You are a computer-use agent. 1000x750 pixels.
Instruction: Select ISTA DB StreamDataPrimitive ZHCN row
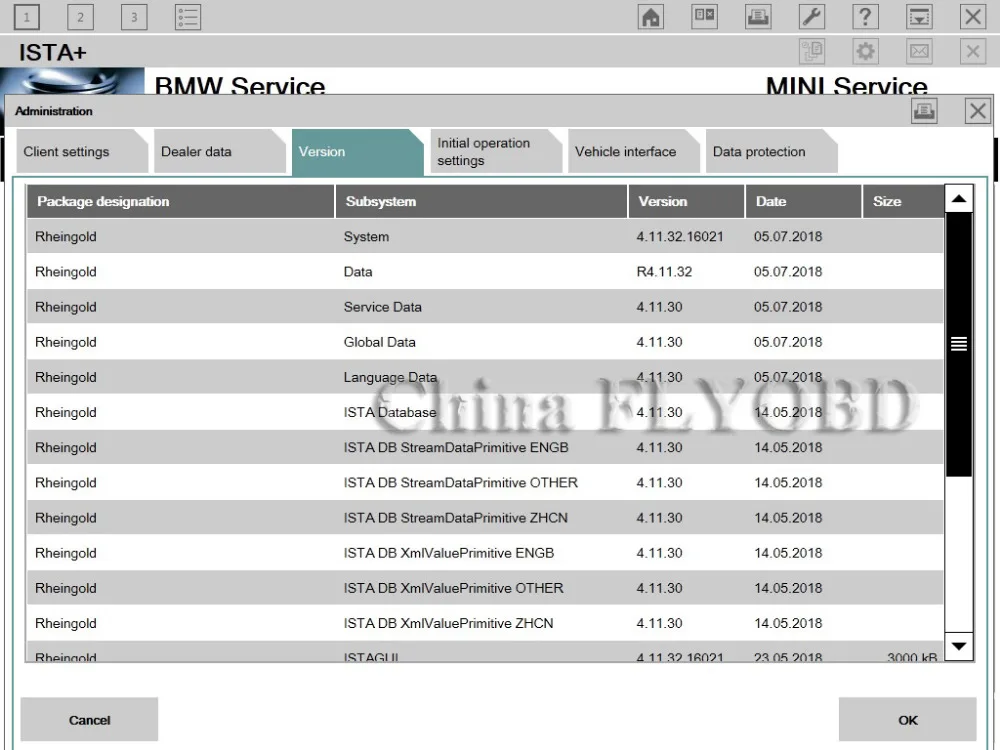point(485,518)
